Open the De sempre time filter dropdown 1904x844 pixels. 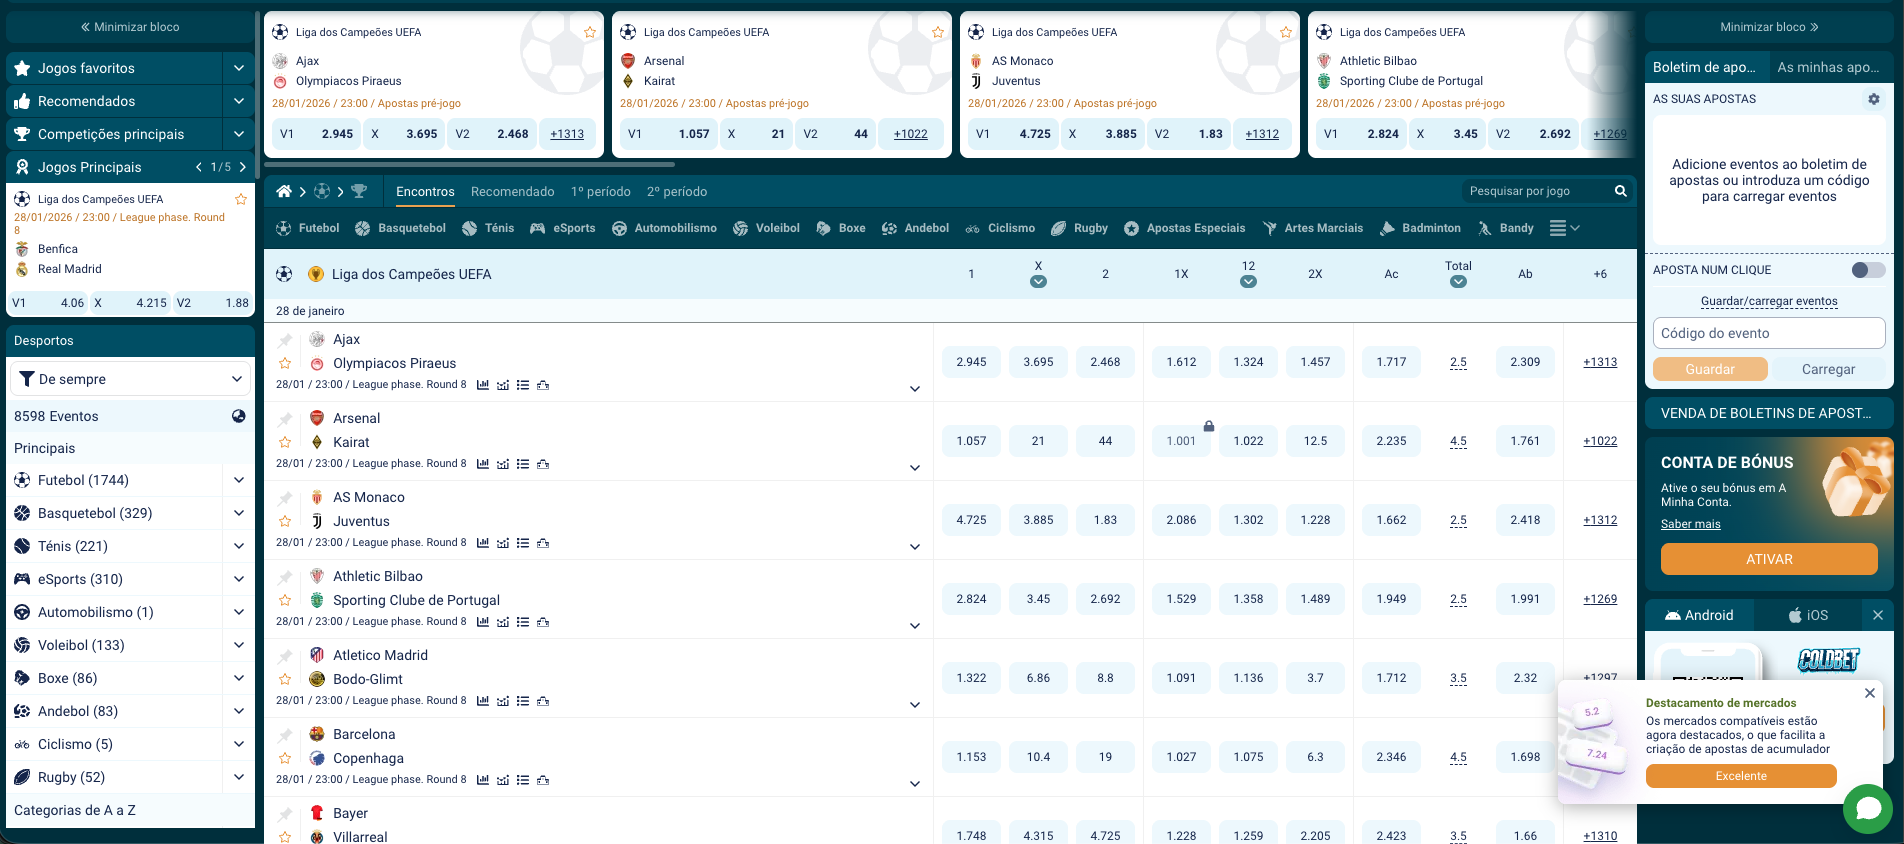tap(130, 379)
